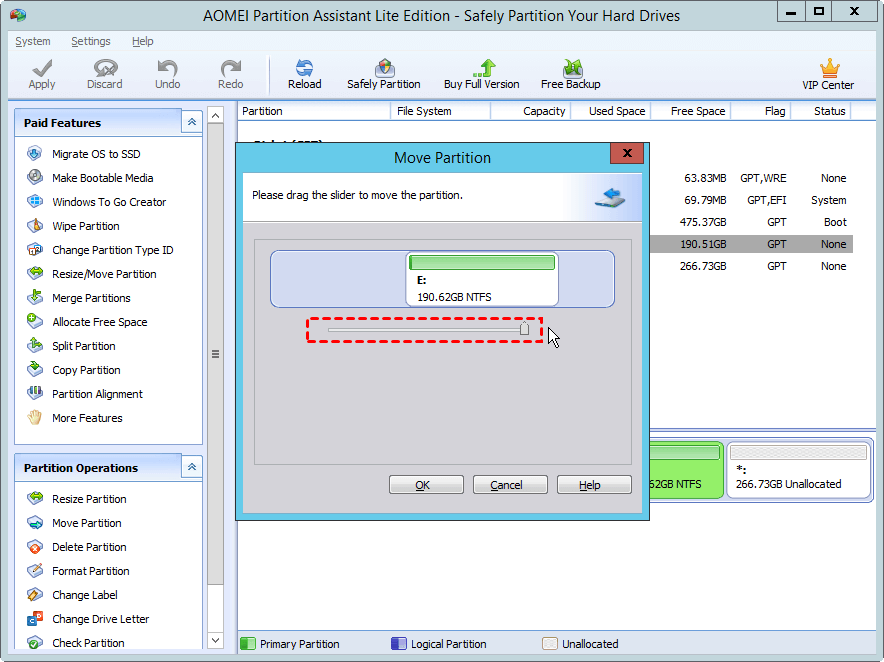Screen dimensions: 884x662
Task: Select Check Partition operation
Action: click(88, 643)
